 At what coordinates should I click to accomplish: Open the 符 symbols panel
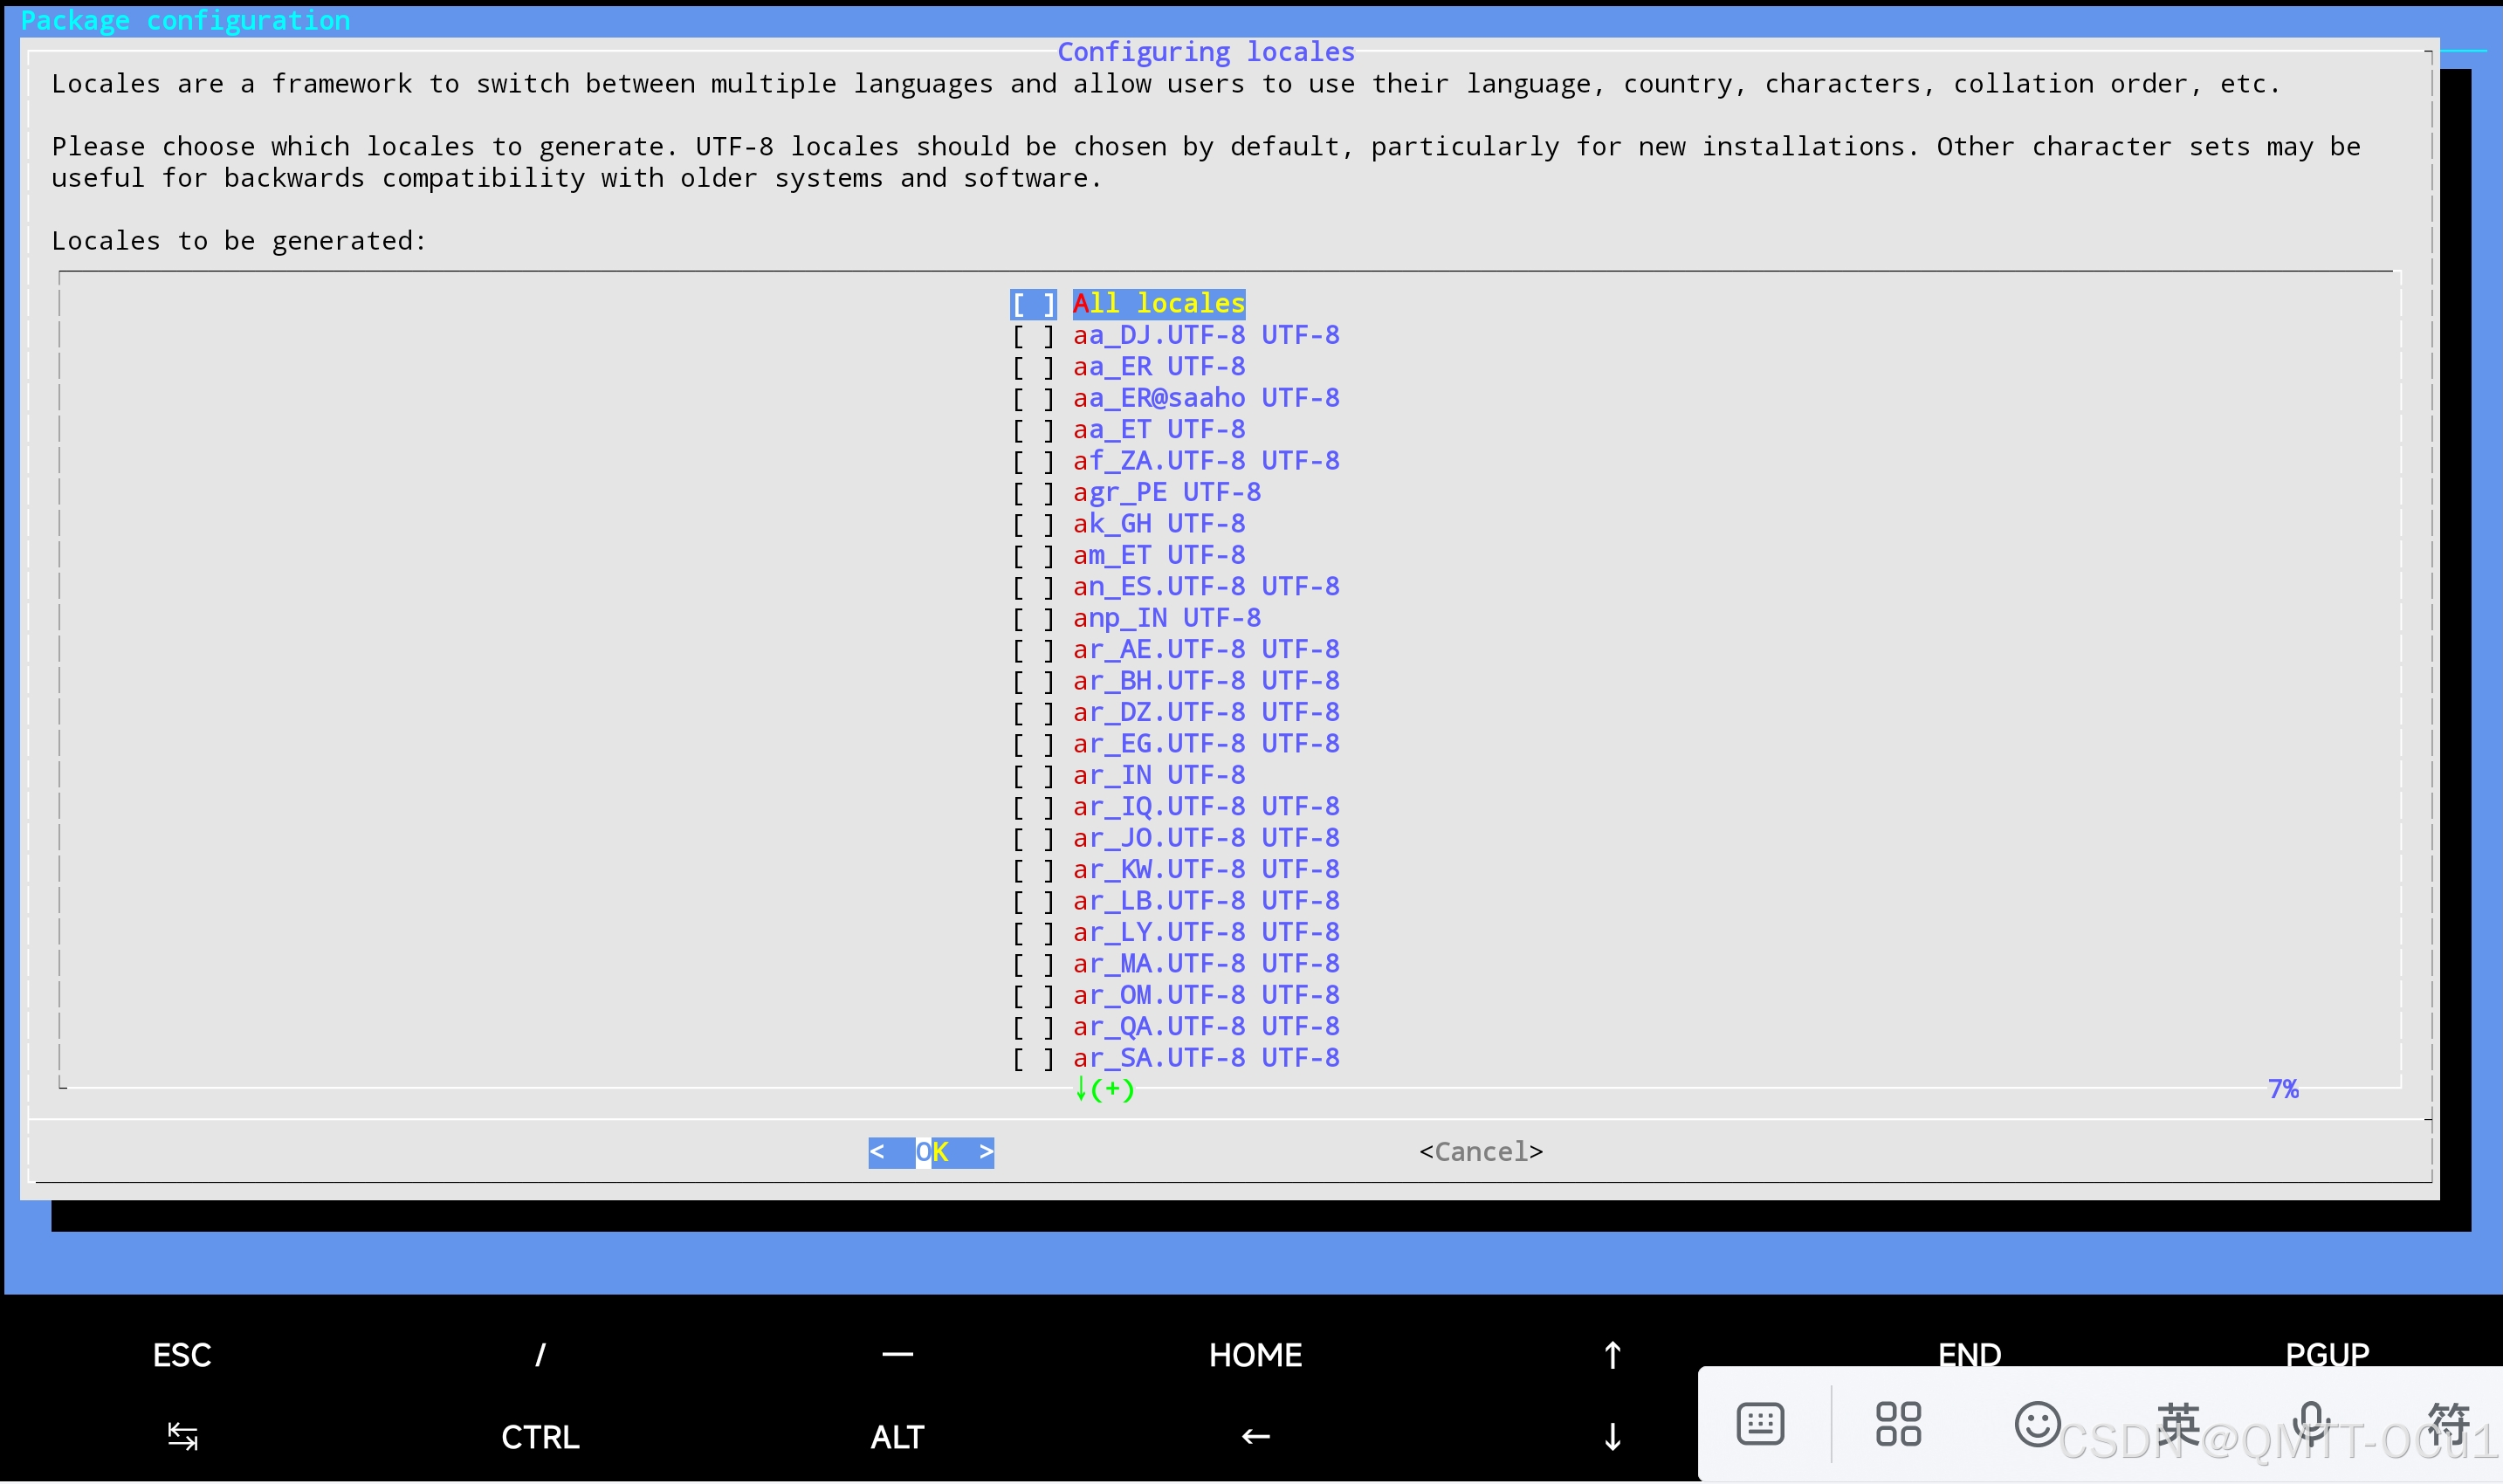2448,1423
